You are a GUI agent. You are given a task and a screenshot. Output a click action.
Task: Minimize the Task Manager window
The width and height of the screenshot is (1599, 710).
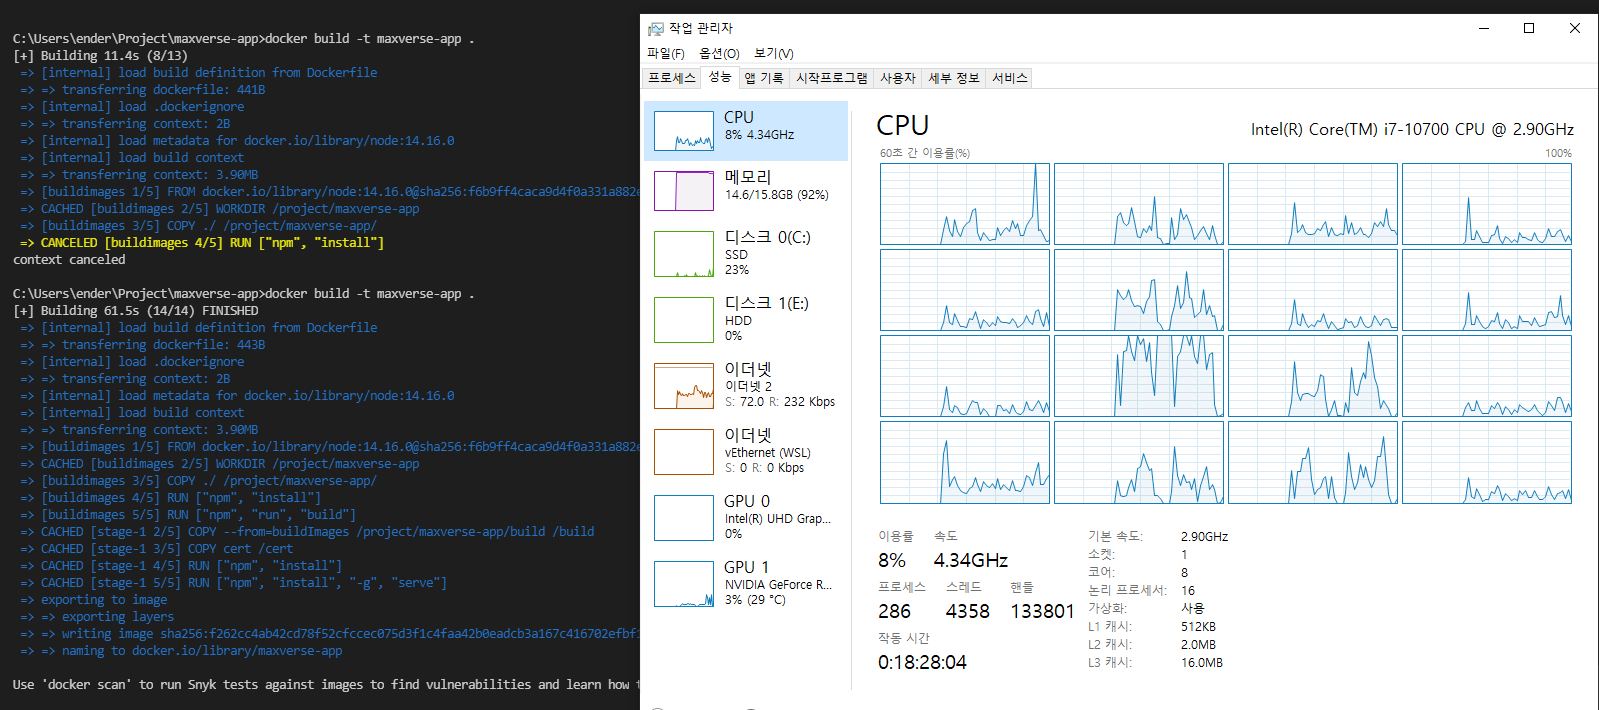pyautogui.click(x=1483, y=28)
